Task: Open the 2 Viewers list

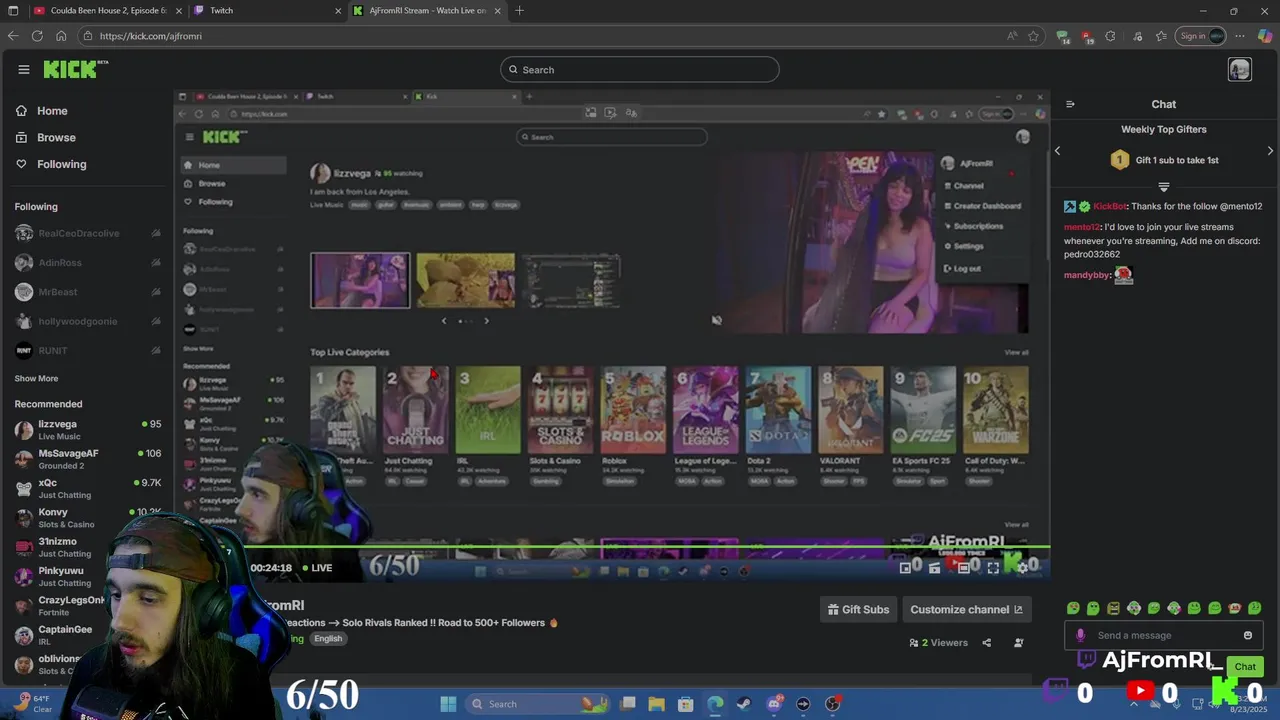Action: point(938,643)
